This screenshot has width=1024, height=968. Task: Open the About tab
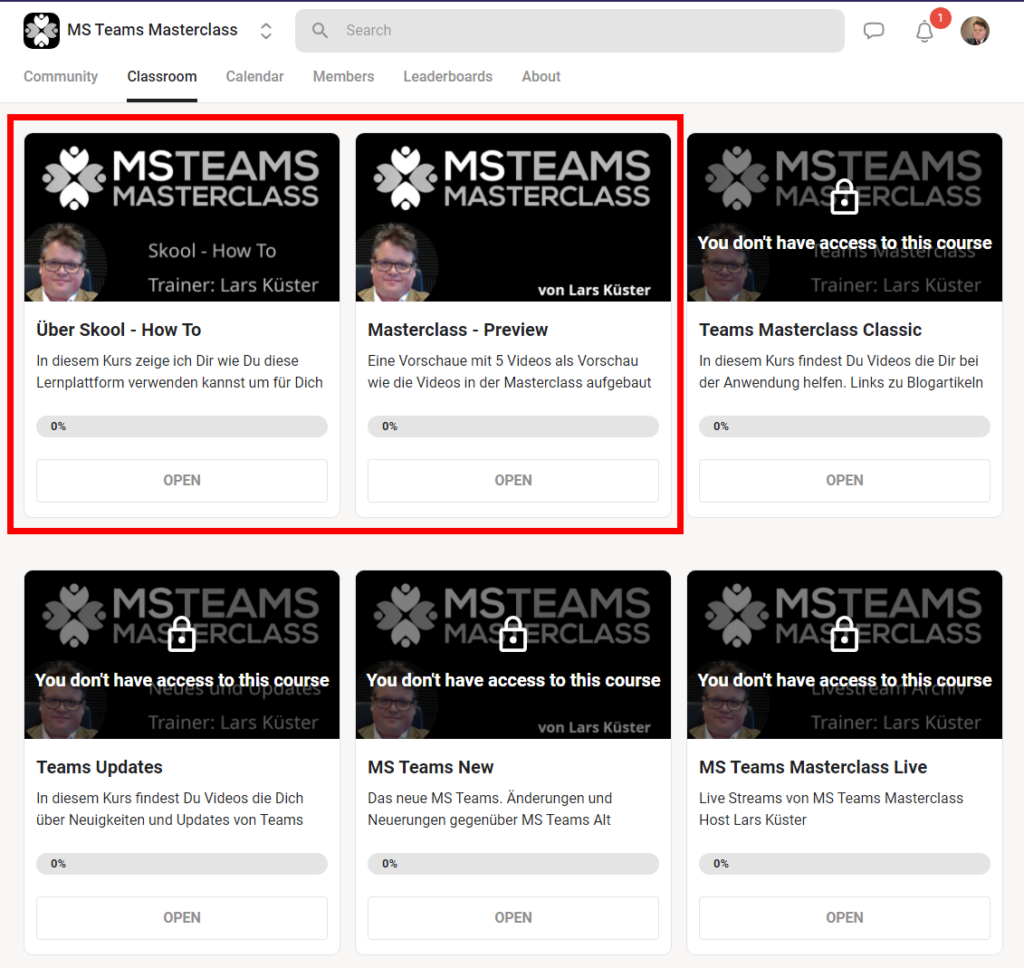point(541,76)
